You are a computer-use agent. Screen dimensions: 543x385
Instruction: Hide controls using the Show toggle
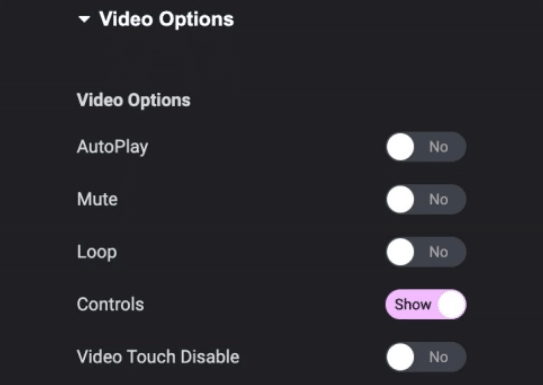point(426,304)
